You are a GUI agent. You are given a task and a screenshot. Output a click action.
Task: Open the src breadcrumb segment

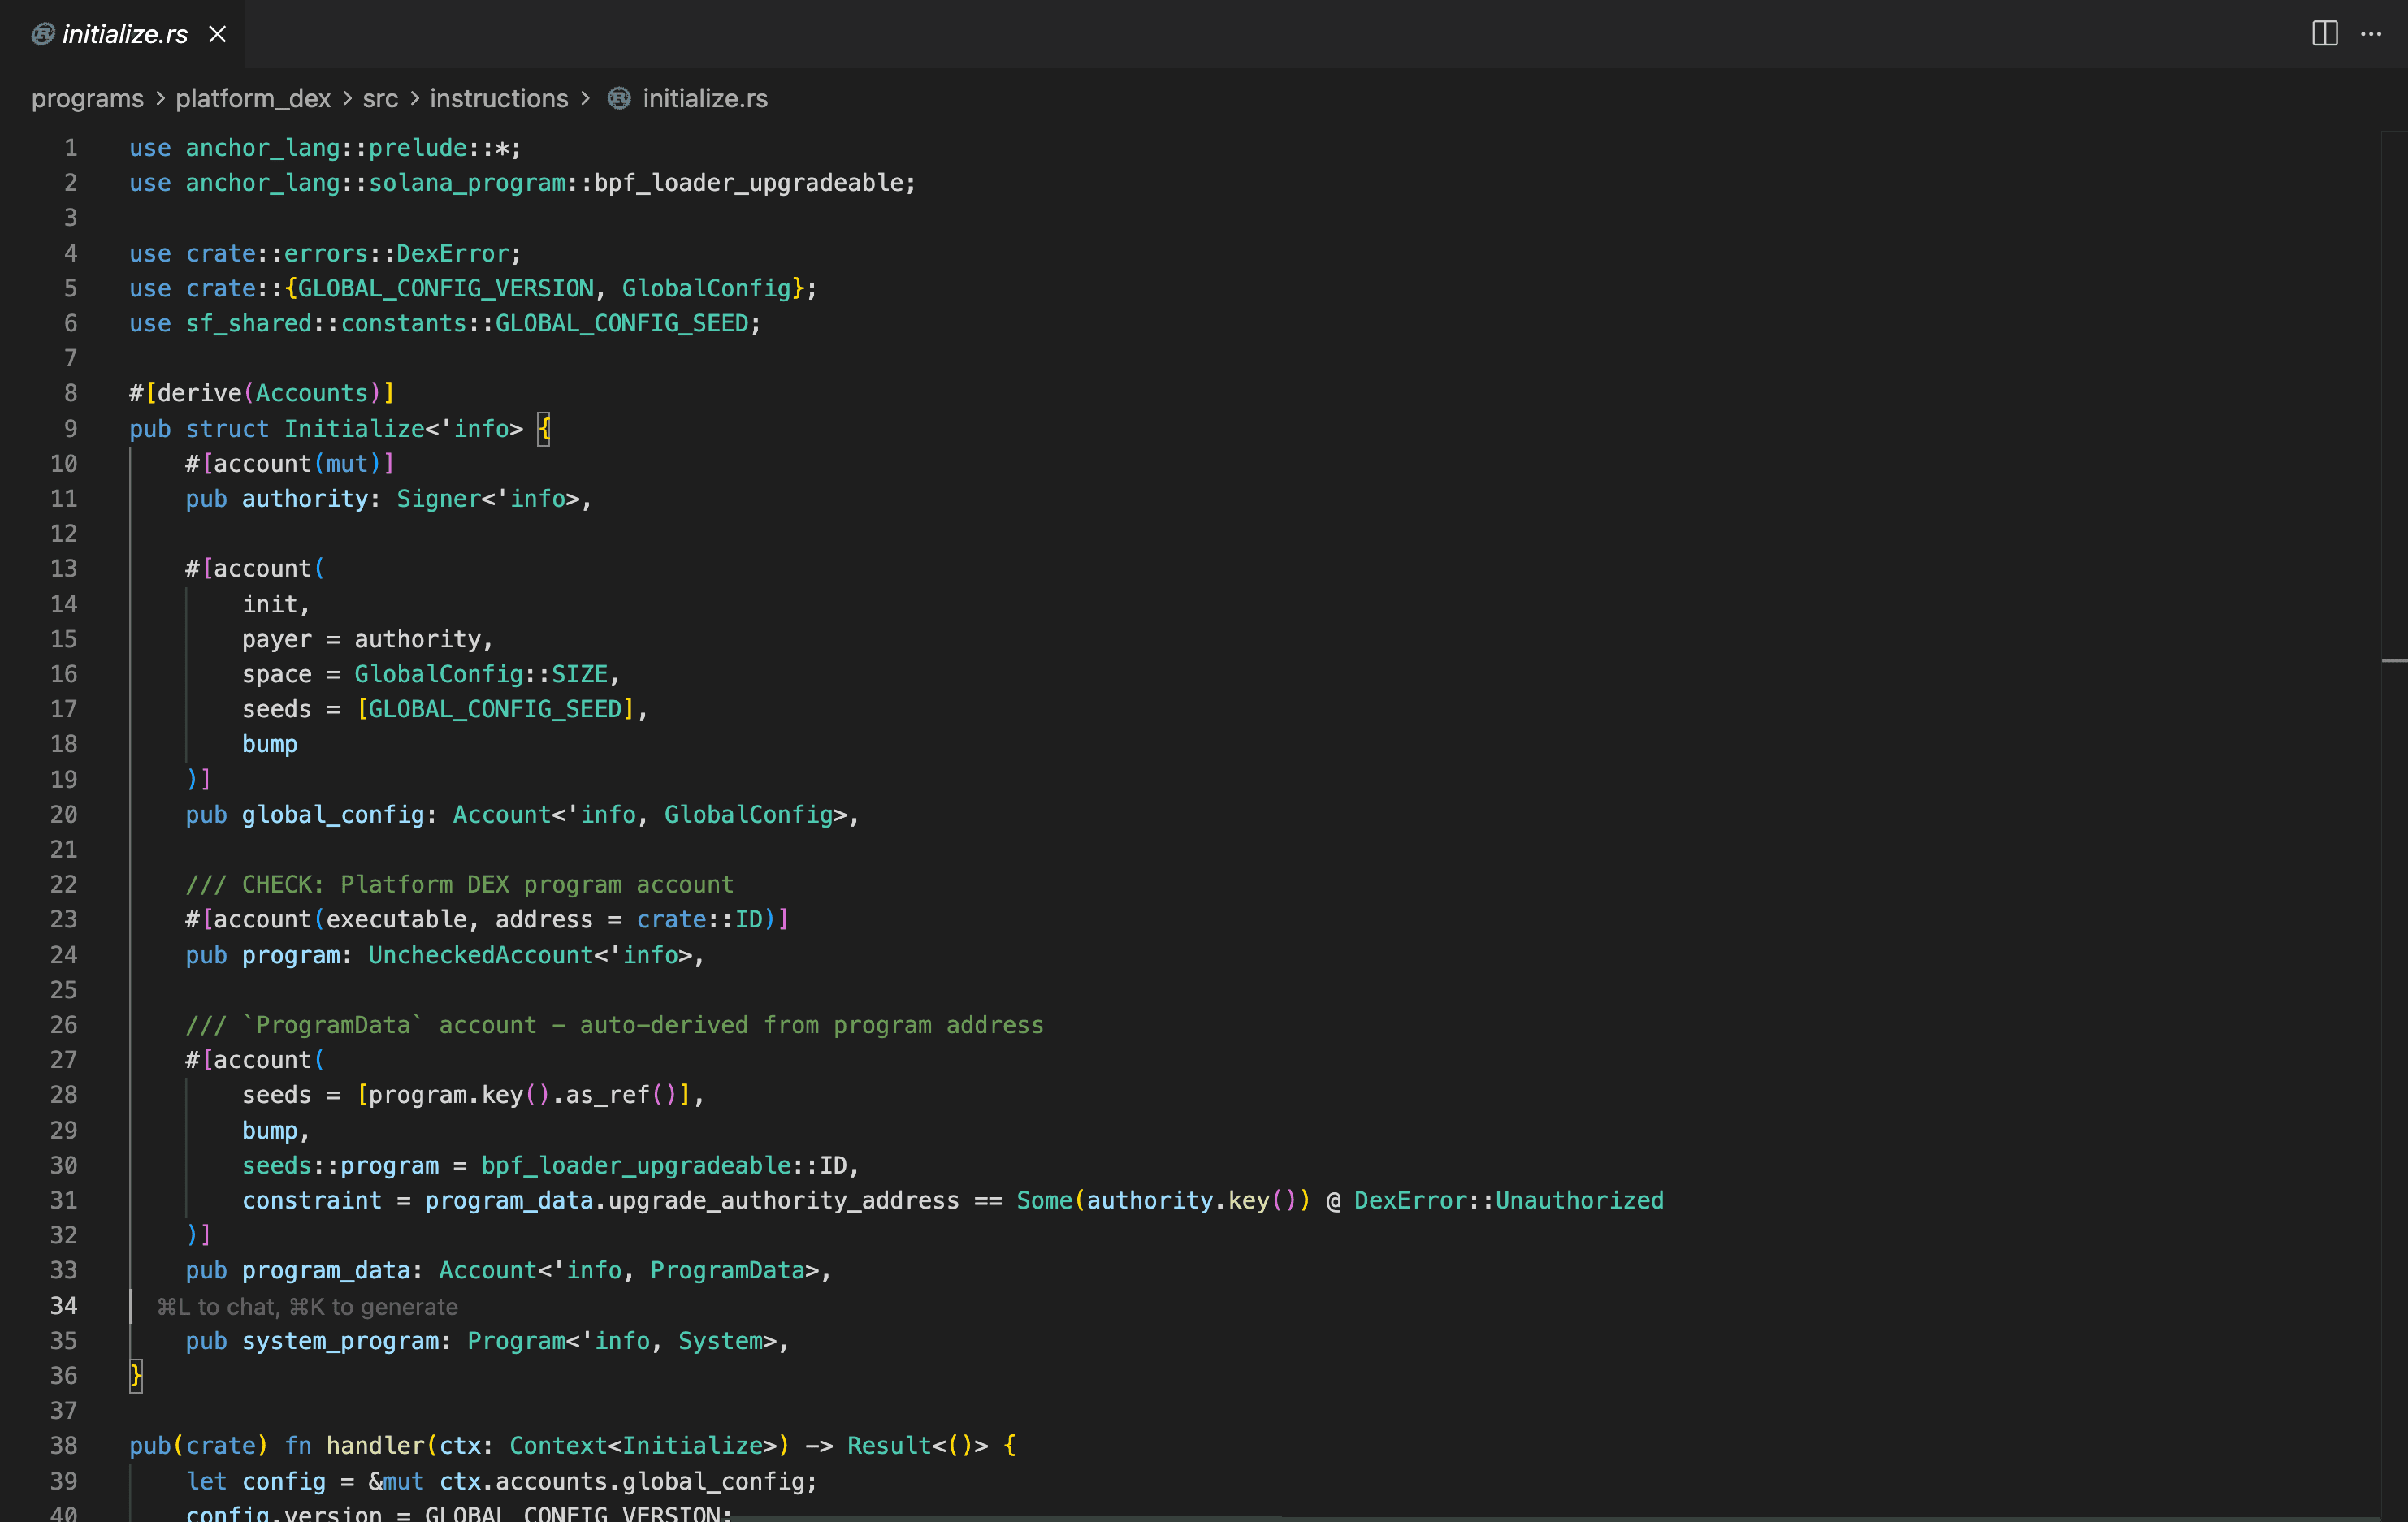(x=380, y=98)
